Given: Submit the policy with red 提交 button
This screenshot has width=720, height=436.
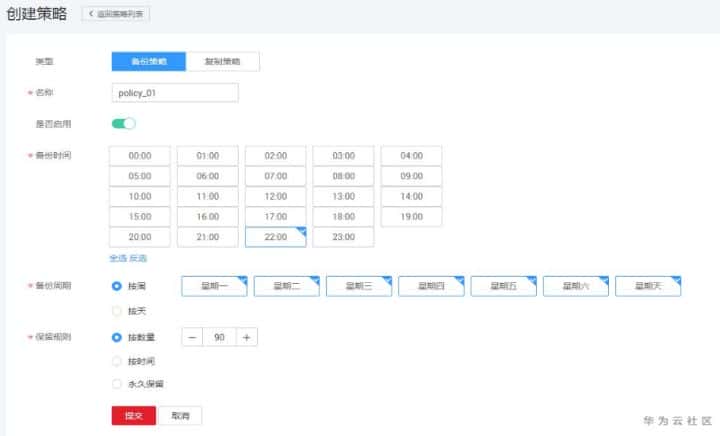Looking at the screenshot, I should tap(134, 415).
